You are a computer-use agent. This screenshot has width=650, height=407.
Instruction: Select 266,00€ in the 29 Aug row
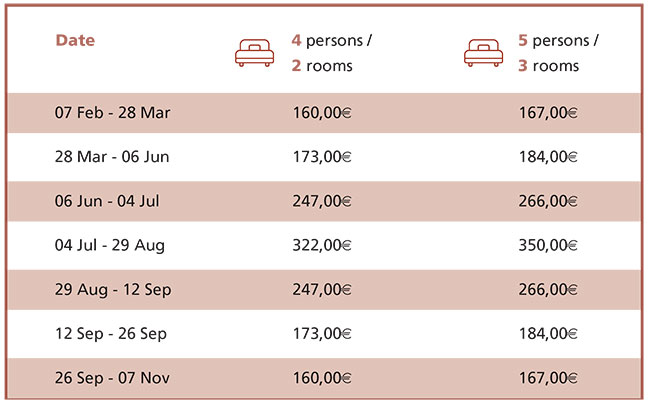pyautogui.click(x=548, y=290)
